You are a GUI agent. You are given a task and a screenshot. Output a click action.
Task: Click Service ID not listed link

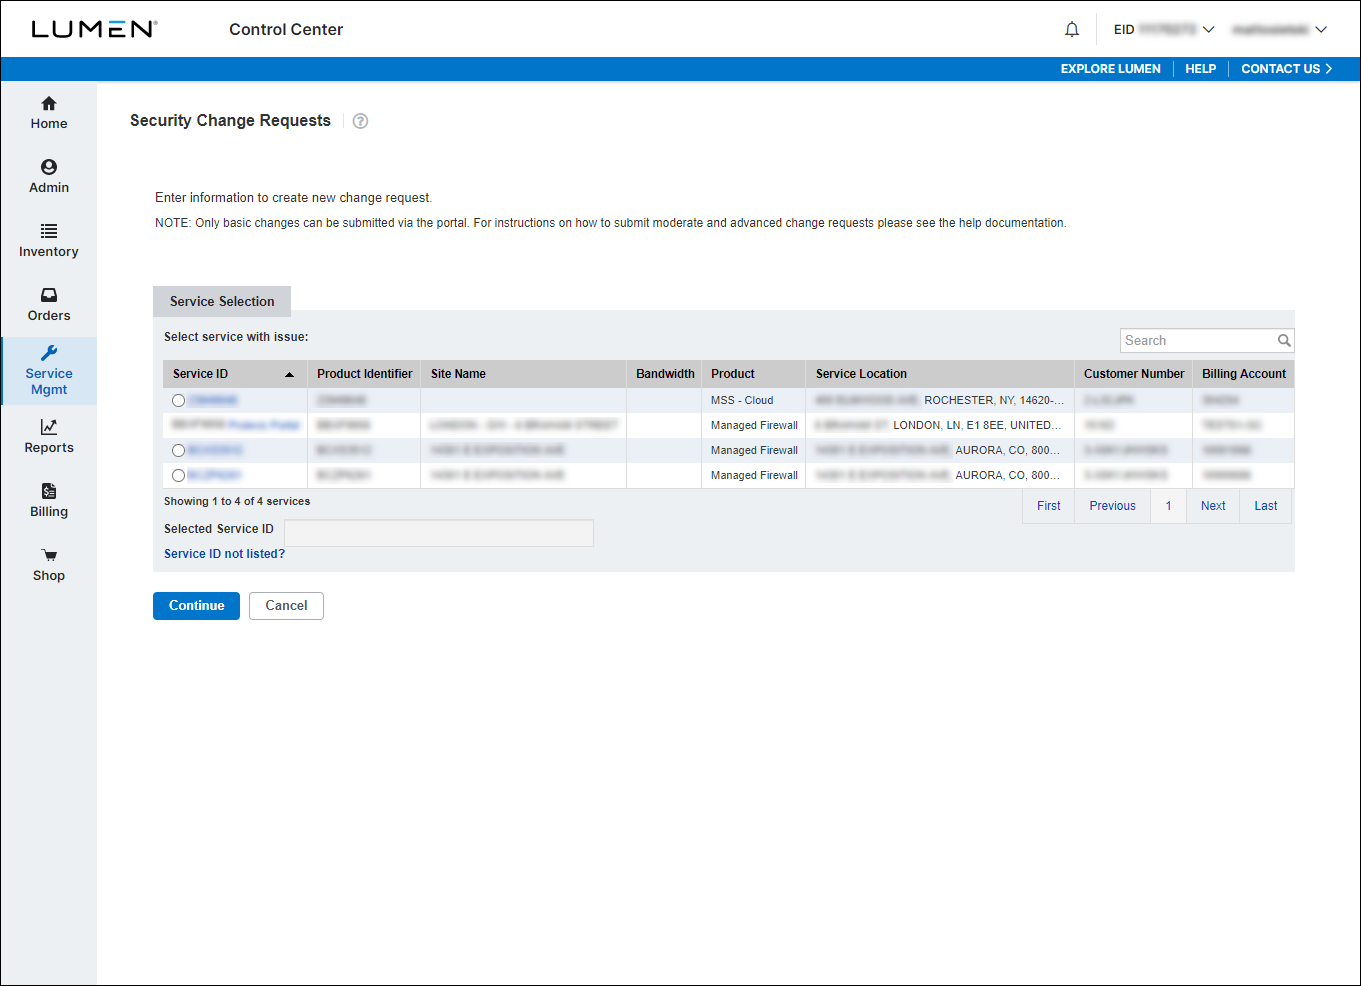(x=224, y=554)
